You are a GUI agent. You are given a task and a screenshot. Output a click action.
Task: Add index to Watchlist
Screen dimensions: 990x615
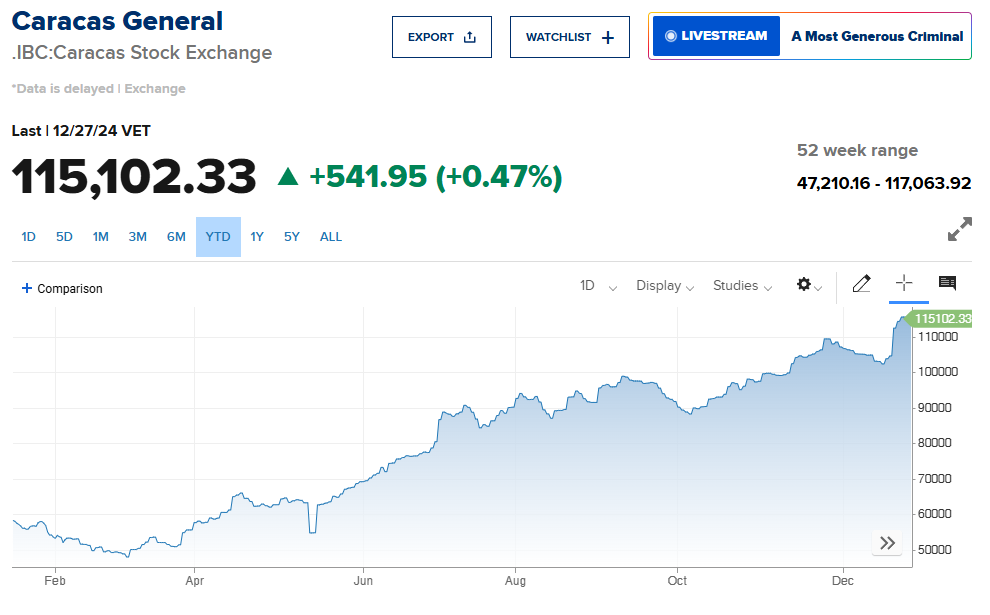tap(570, 37)
